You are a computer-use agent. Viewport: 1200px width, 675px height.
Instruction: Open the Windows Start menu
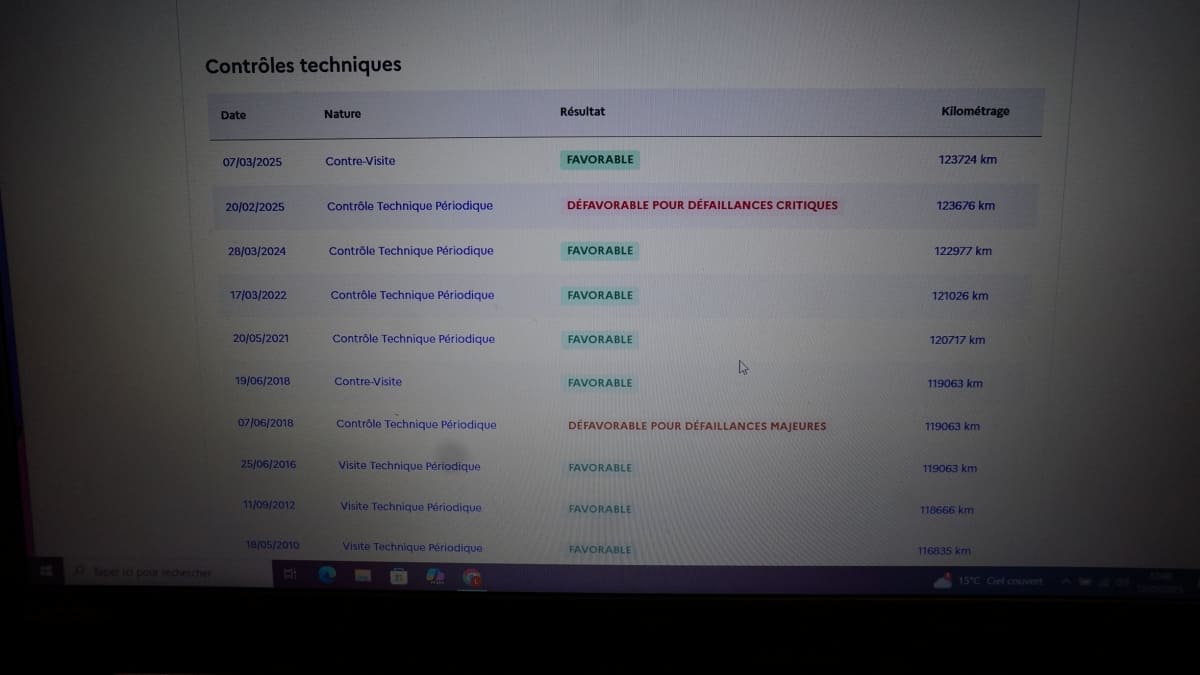[46, 571]
